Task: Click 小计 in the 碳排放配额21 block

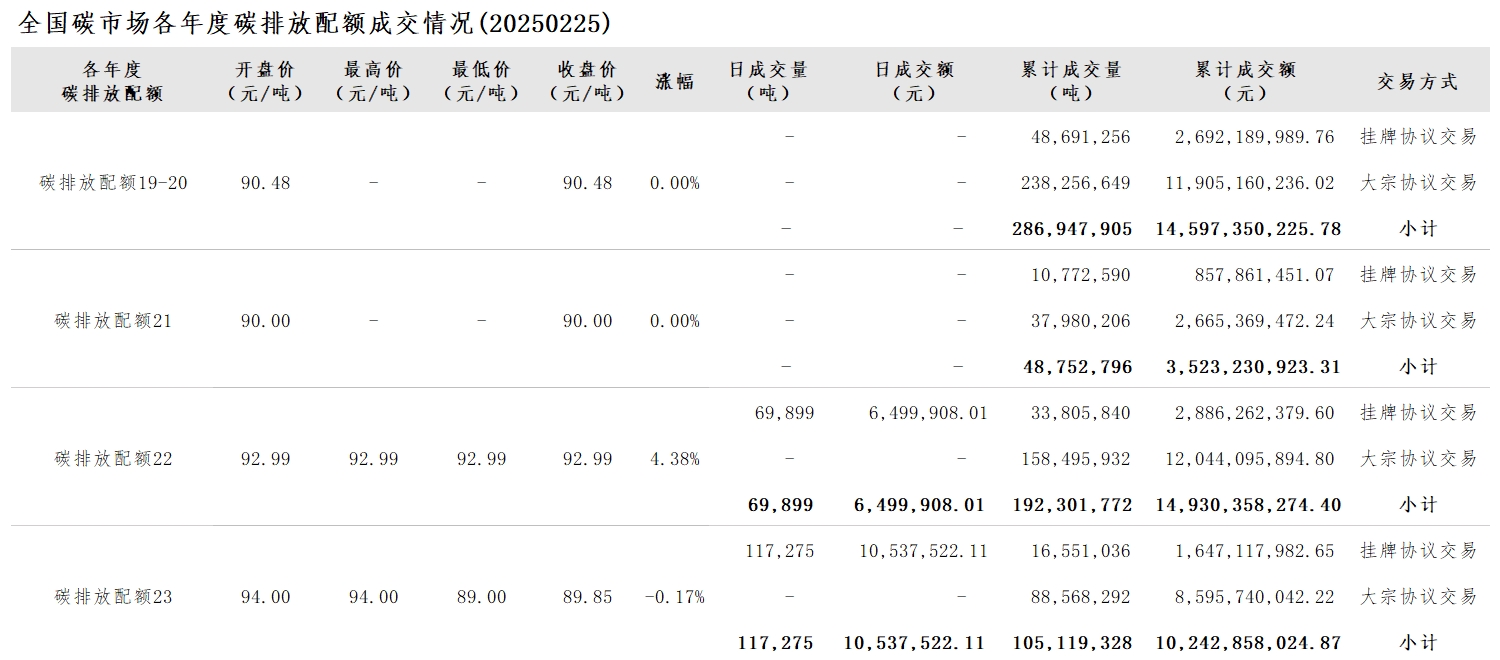Action: coord(1418,367)
